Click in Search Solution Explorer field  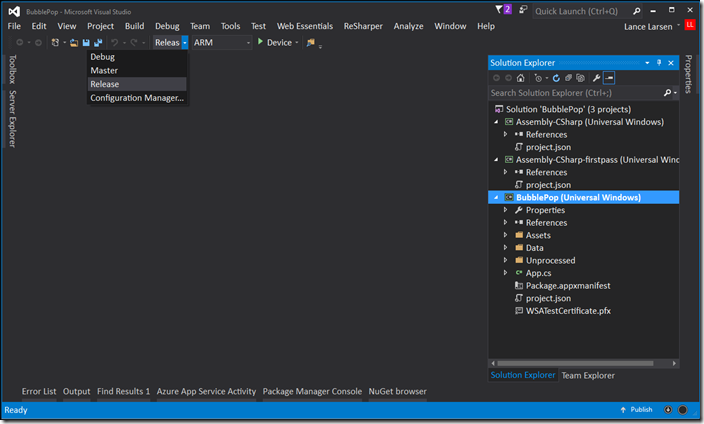[x=575, y=93]
